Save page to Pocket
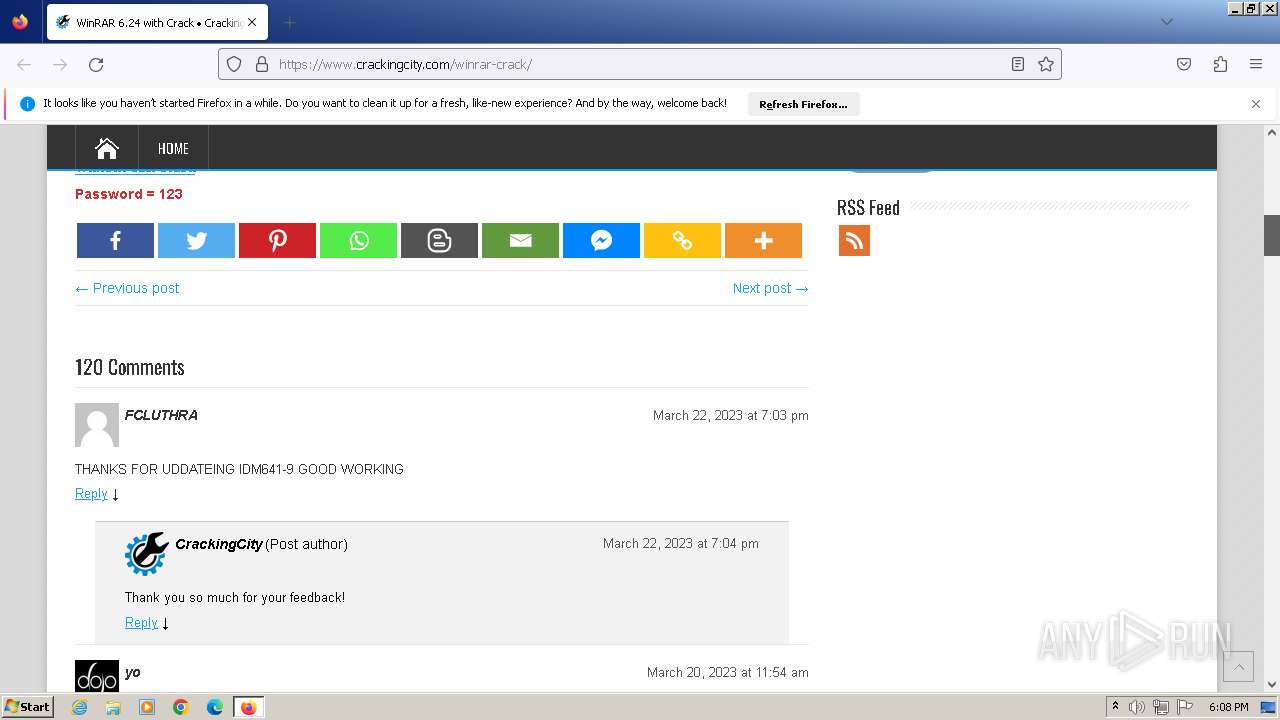The height and width of the screenshot is (720, 1280). [1184, 64]
